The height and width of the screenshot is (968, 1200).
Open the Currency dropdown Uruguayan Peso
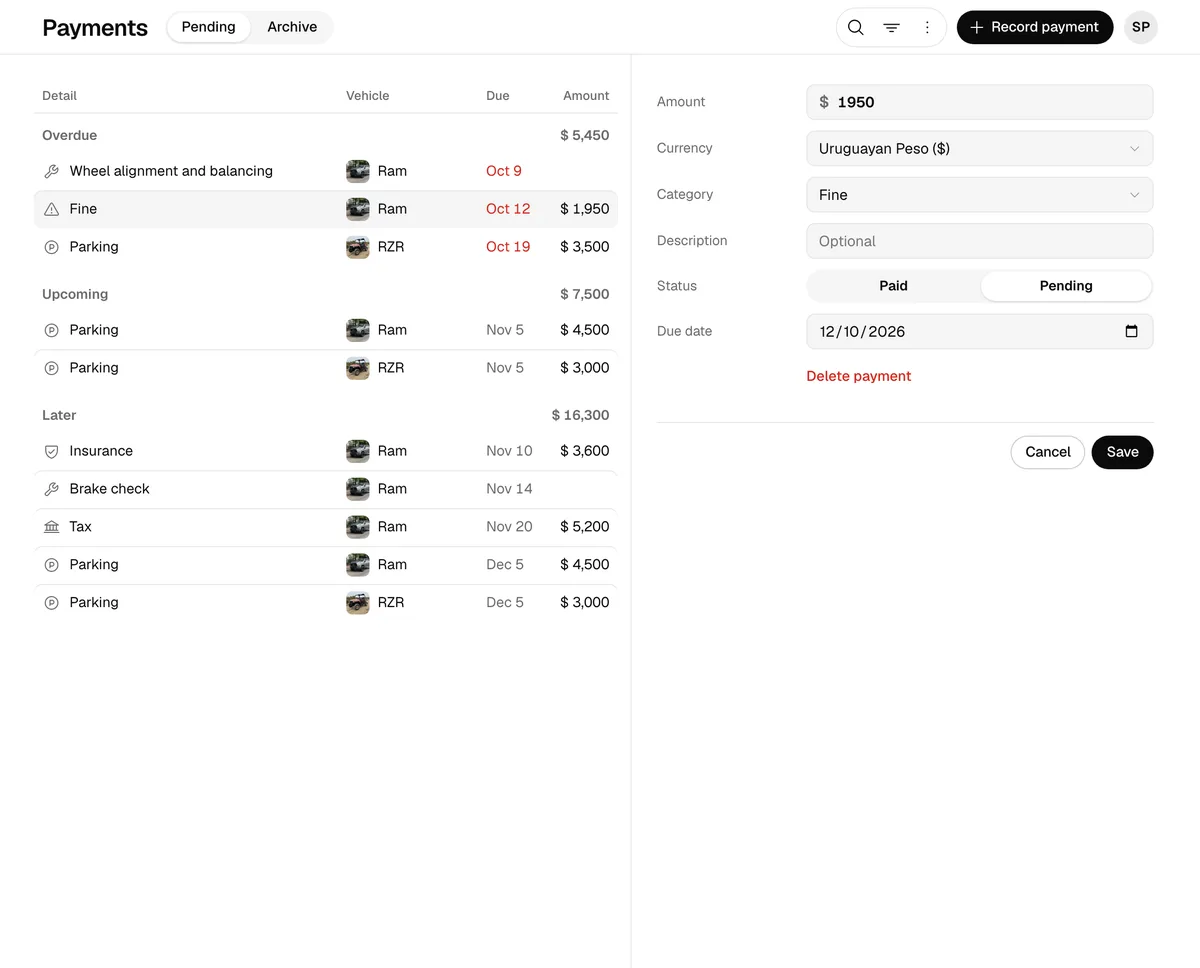point(979,149)
